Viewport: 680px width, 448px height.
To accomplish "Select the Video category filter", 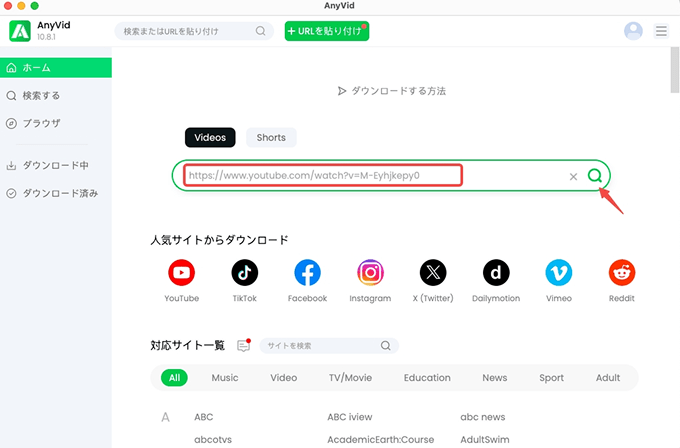I will (x=284, y=378).
